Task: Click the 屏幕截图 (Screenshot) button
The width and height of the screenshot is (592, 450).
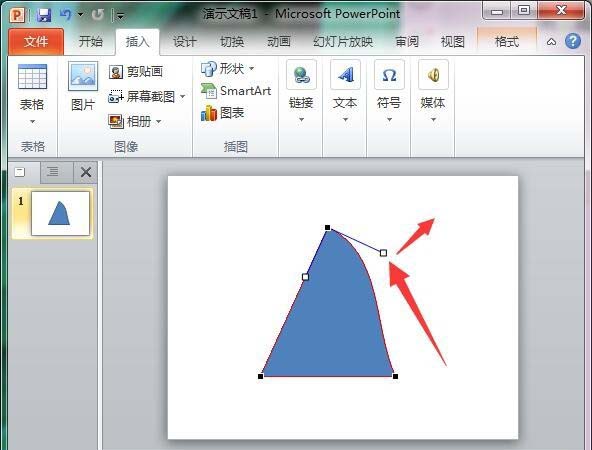Action: [142, 97]
